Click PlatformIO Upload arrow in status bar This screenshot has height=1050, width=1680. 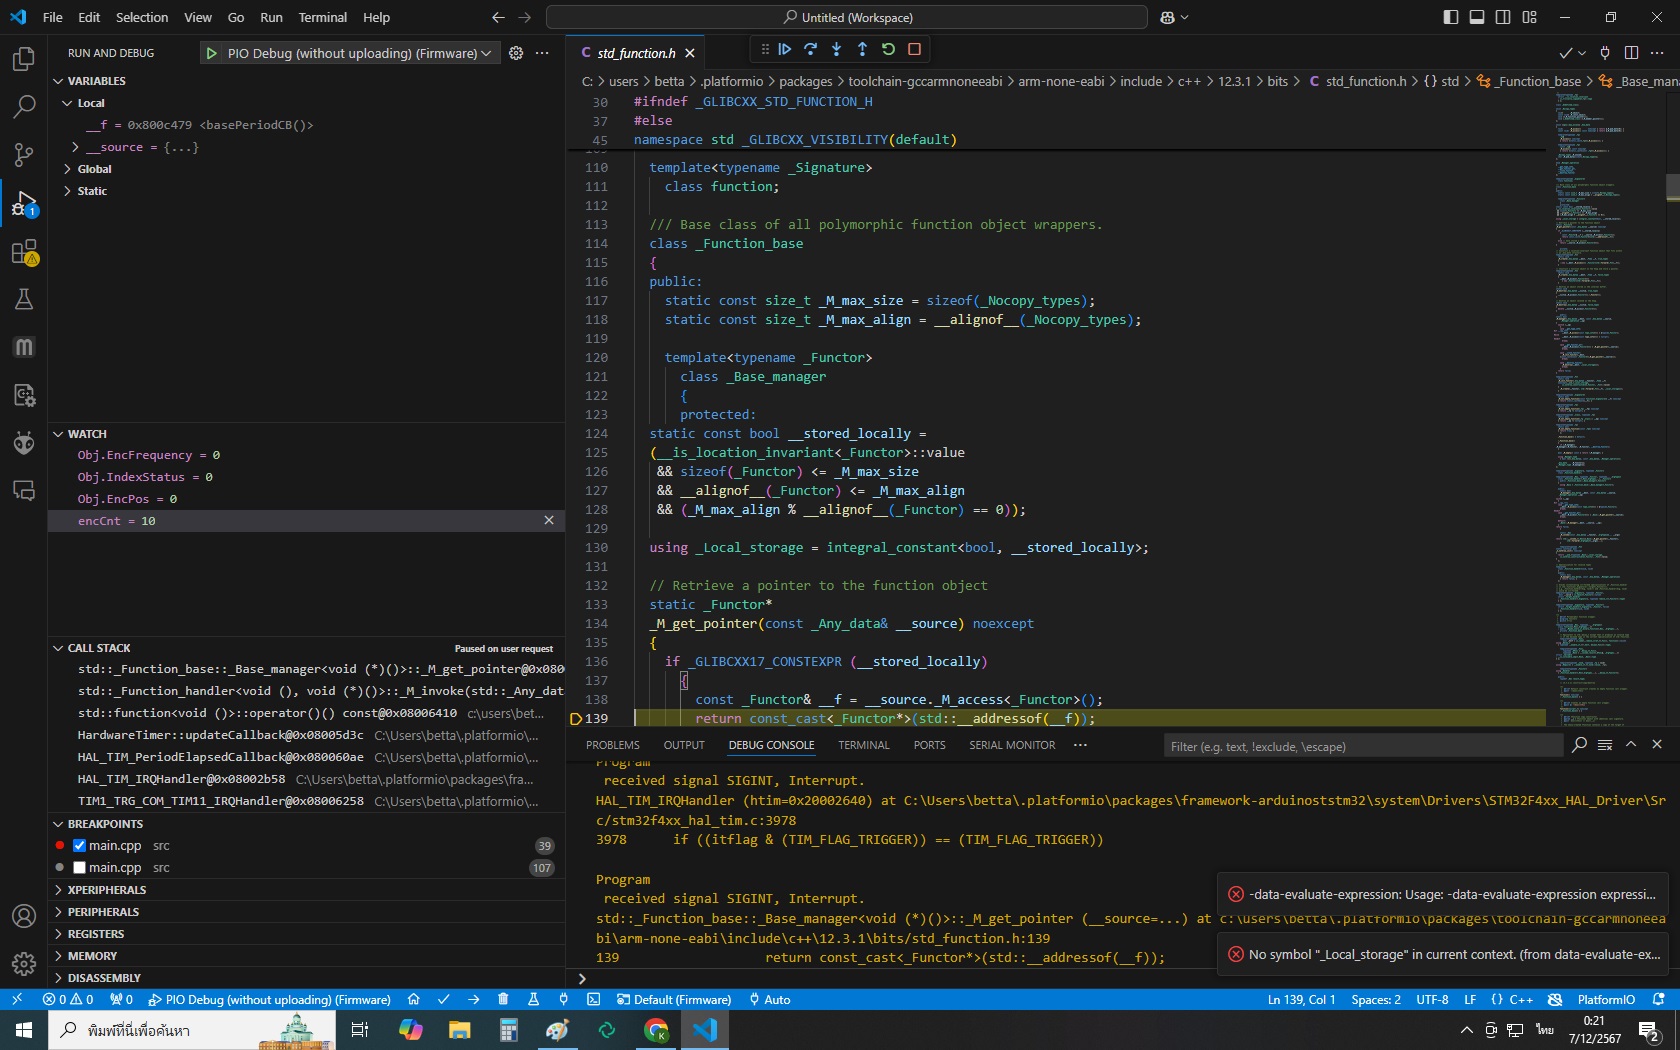point(474,999)
